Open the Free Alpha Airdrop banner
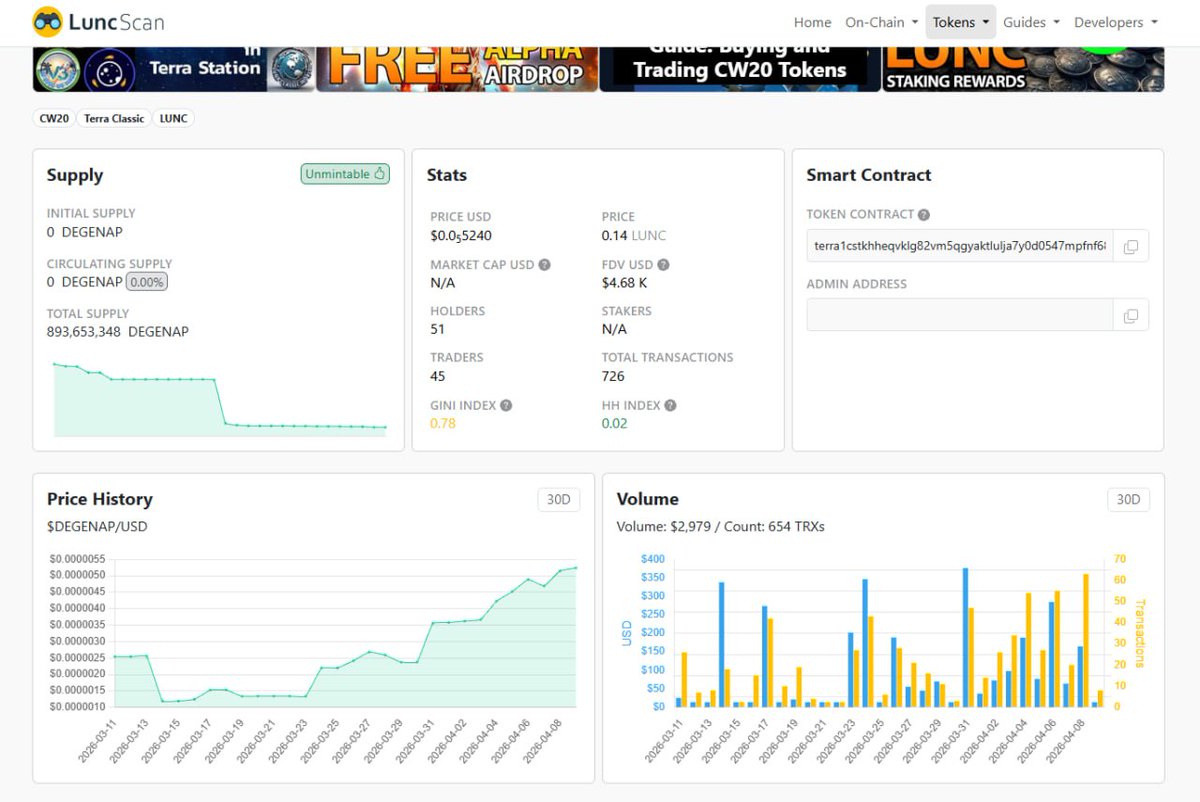Screen dimensions: 1200x802 point(457,68)
